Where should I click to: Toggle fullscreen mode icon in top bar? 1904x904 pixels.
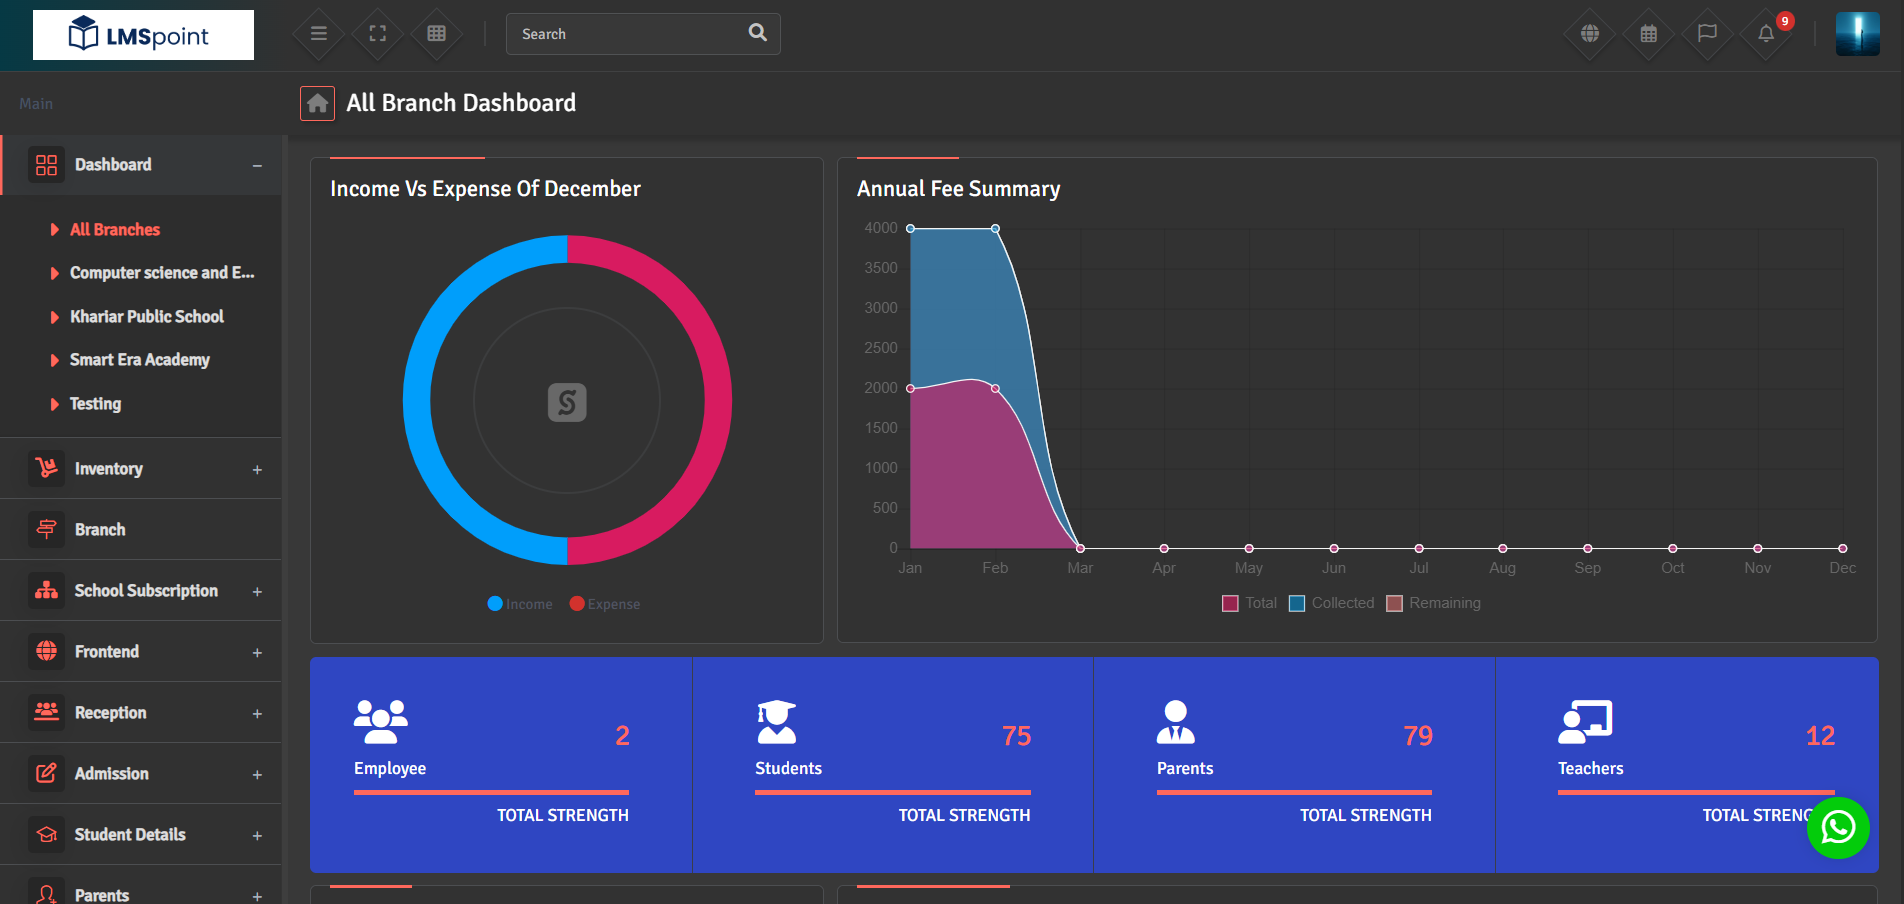[x=378, y=34]
